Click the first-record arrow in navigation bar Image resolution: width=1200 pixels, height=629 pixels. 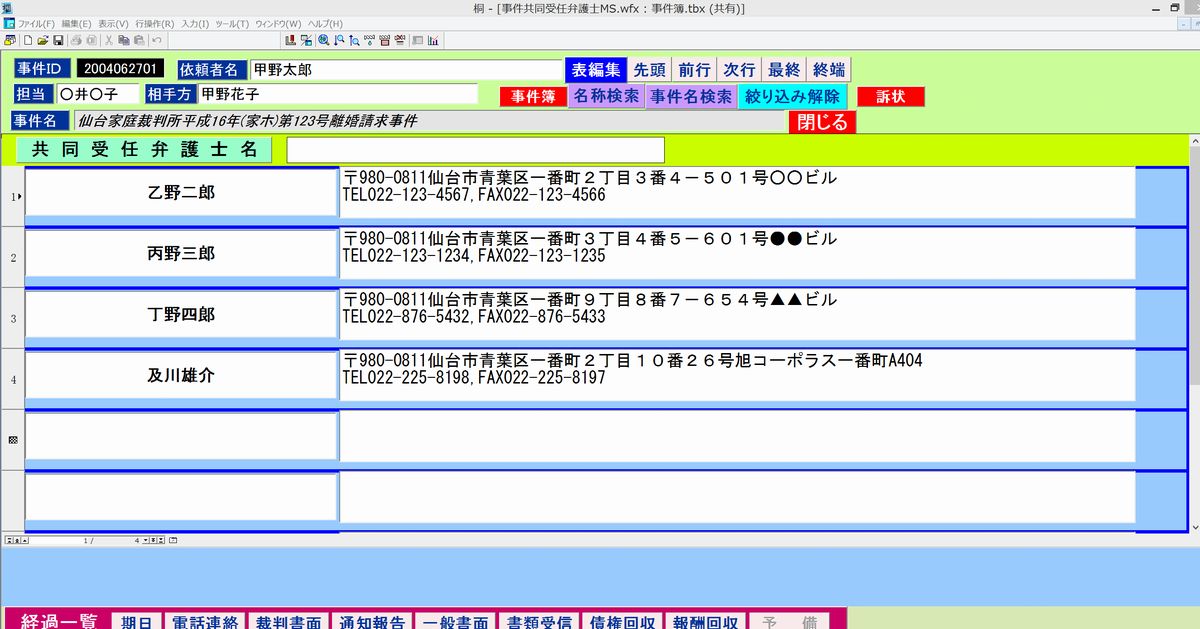coord(9,540)
